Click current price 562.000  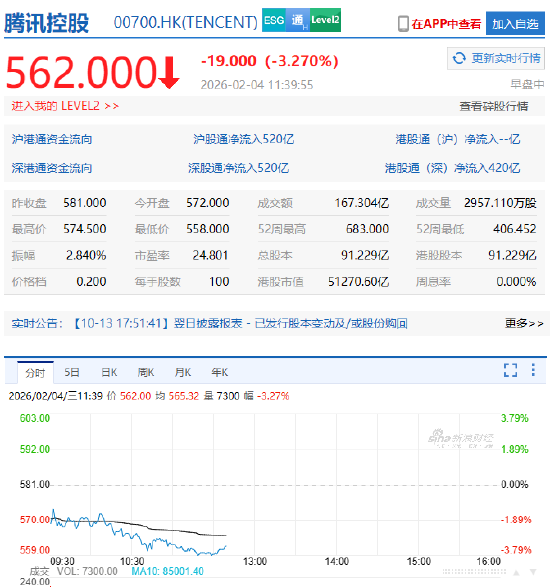pos(80,72)
